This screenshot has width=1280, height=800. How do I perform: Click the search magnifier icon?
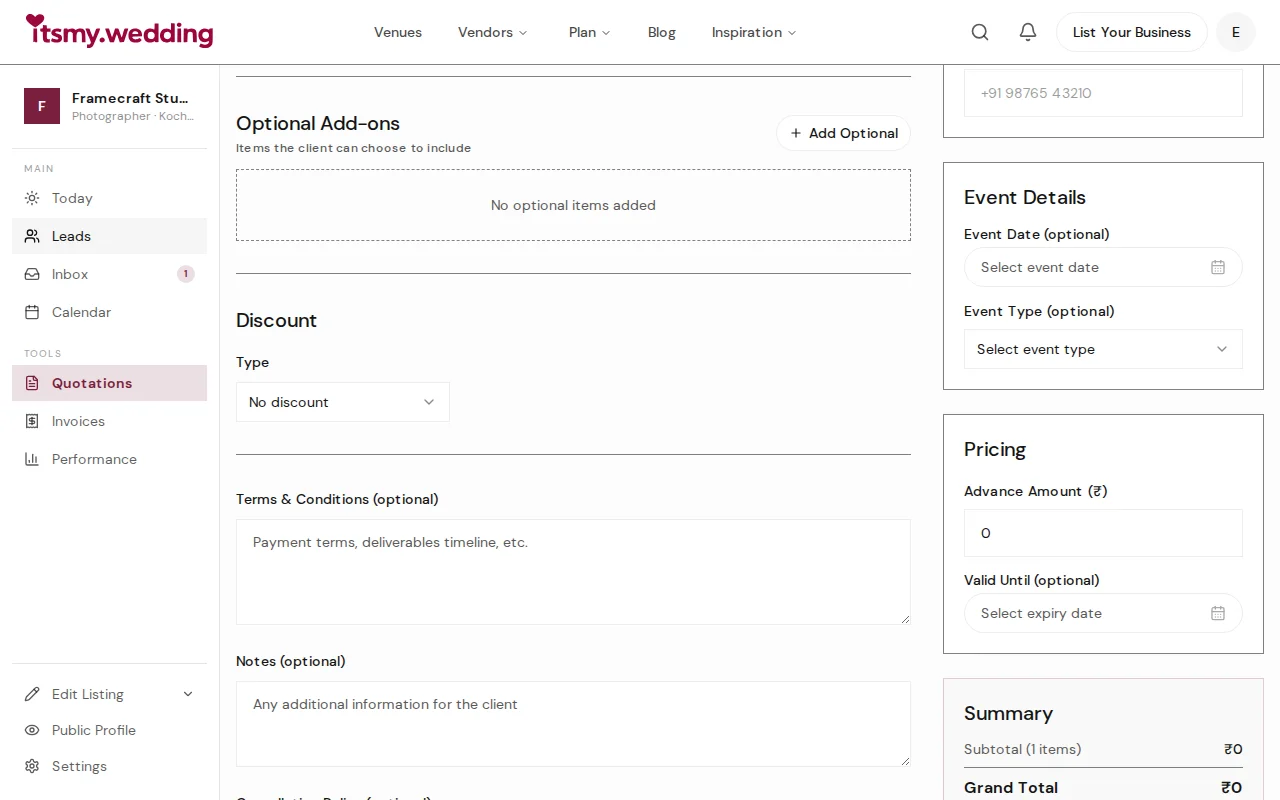[x=980, y=32]
